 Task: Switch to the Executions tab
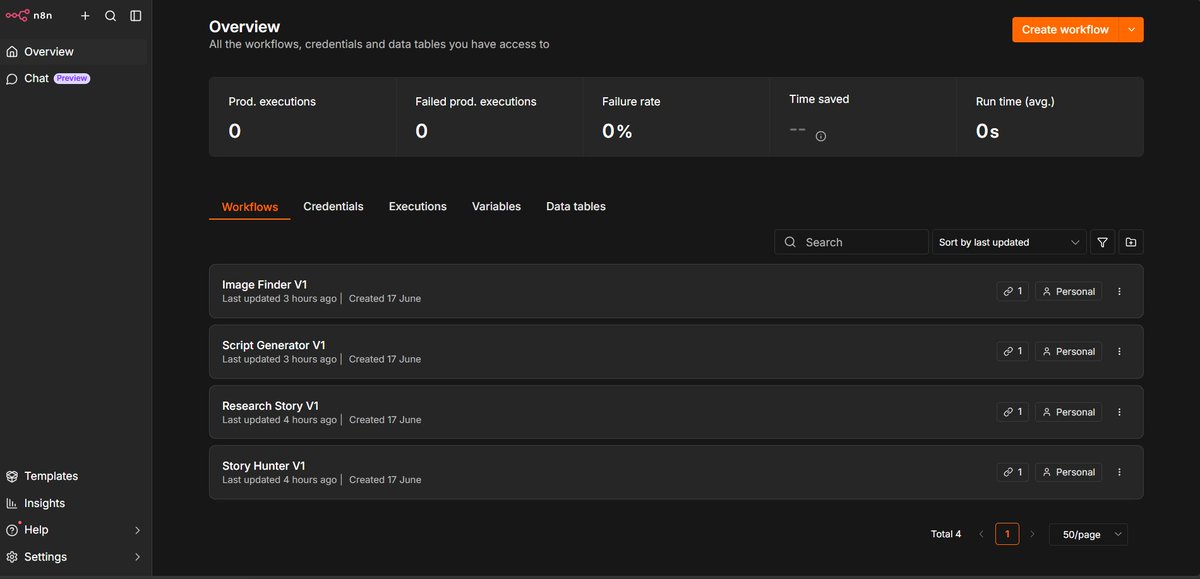[417, 207]
